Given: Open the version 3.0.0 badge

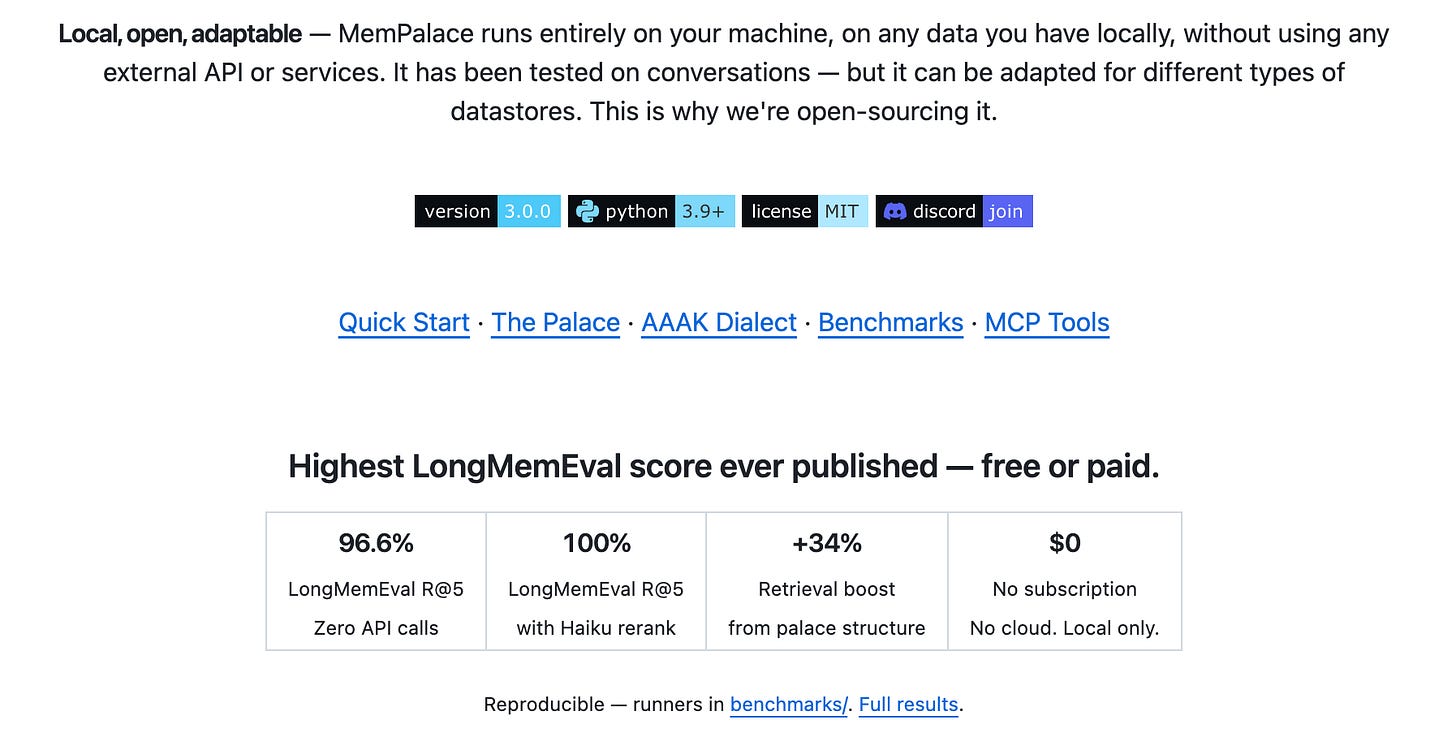Looking at the screenshot, I should (x=488, y=211).
